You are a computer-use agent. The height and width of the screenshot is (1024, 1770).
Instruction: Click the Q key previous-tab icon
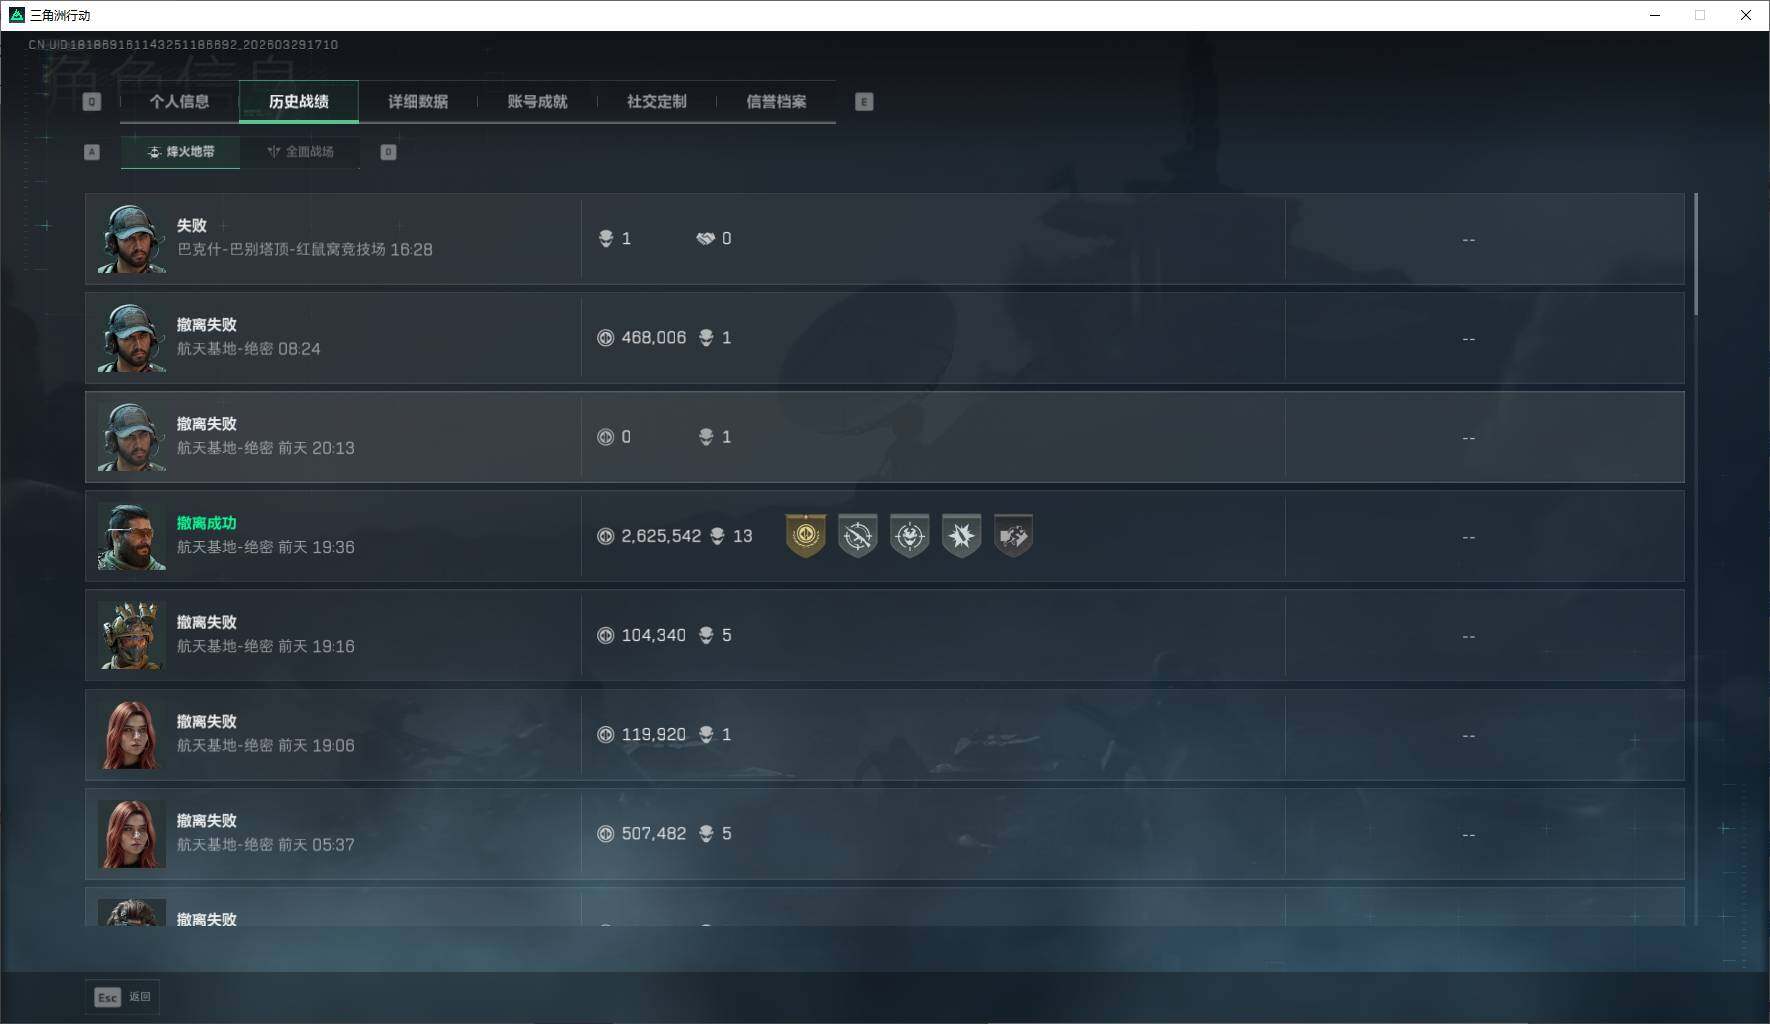(92, 102)
